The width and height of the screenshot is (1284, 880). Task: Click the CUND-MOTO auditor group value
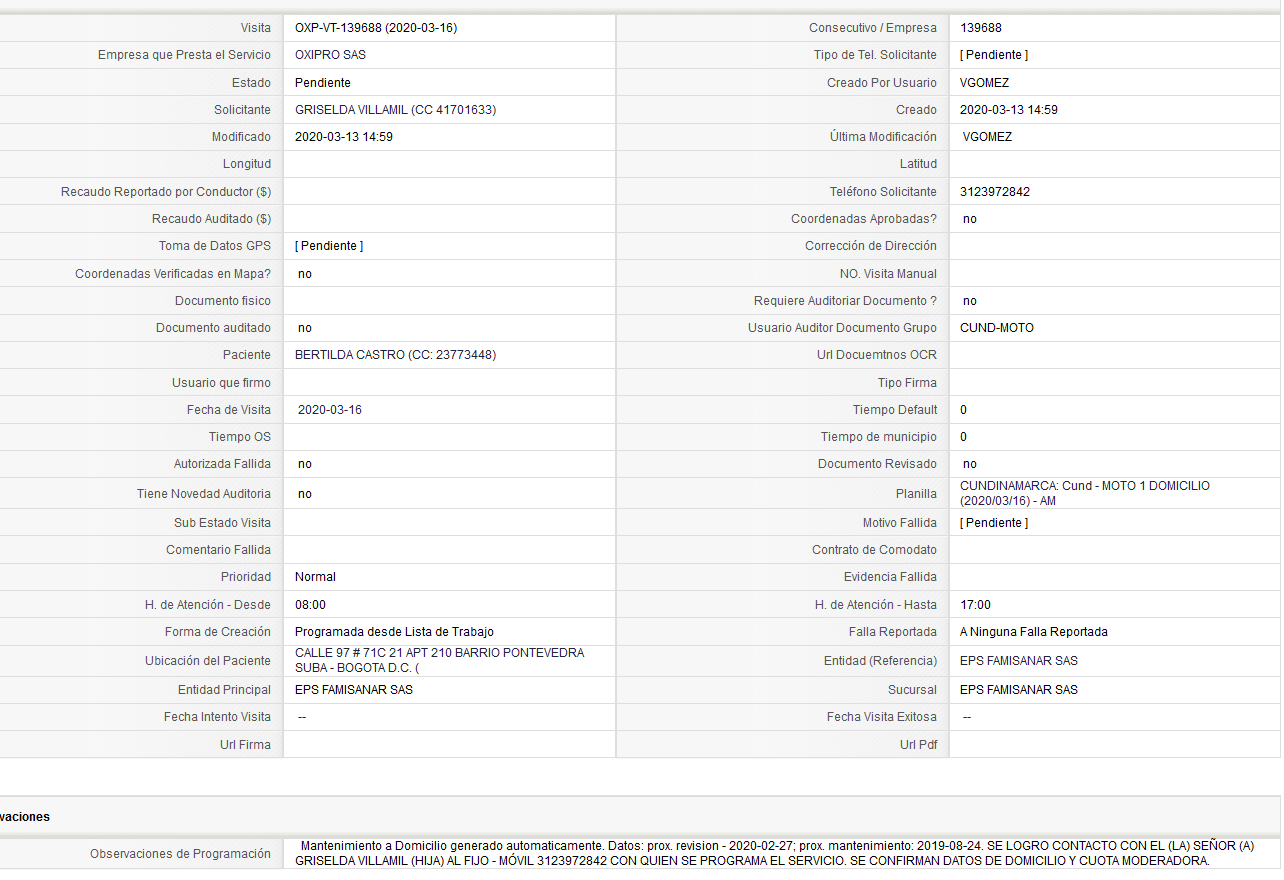tap(997, 328)
